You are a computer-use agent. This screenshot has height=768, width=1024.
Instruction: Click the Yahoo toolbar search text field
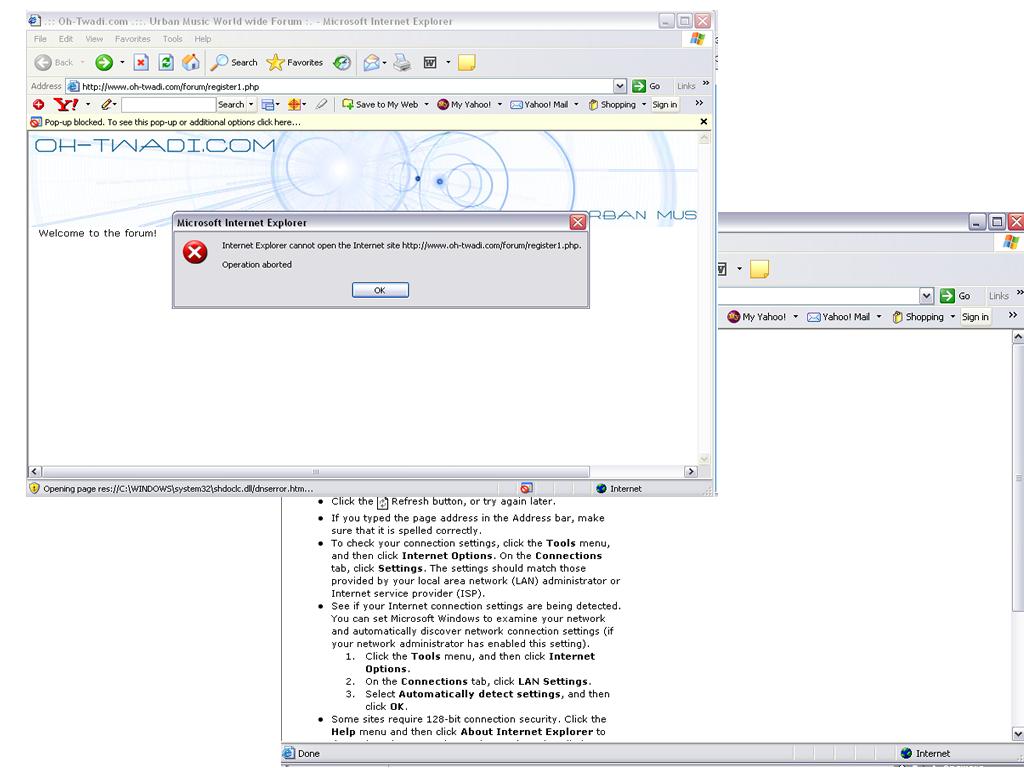point(168,104)
